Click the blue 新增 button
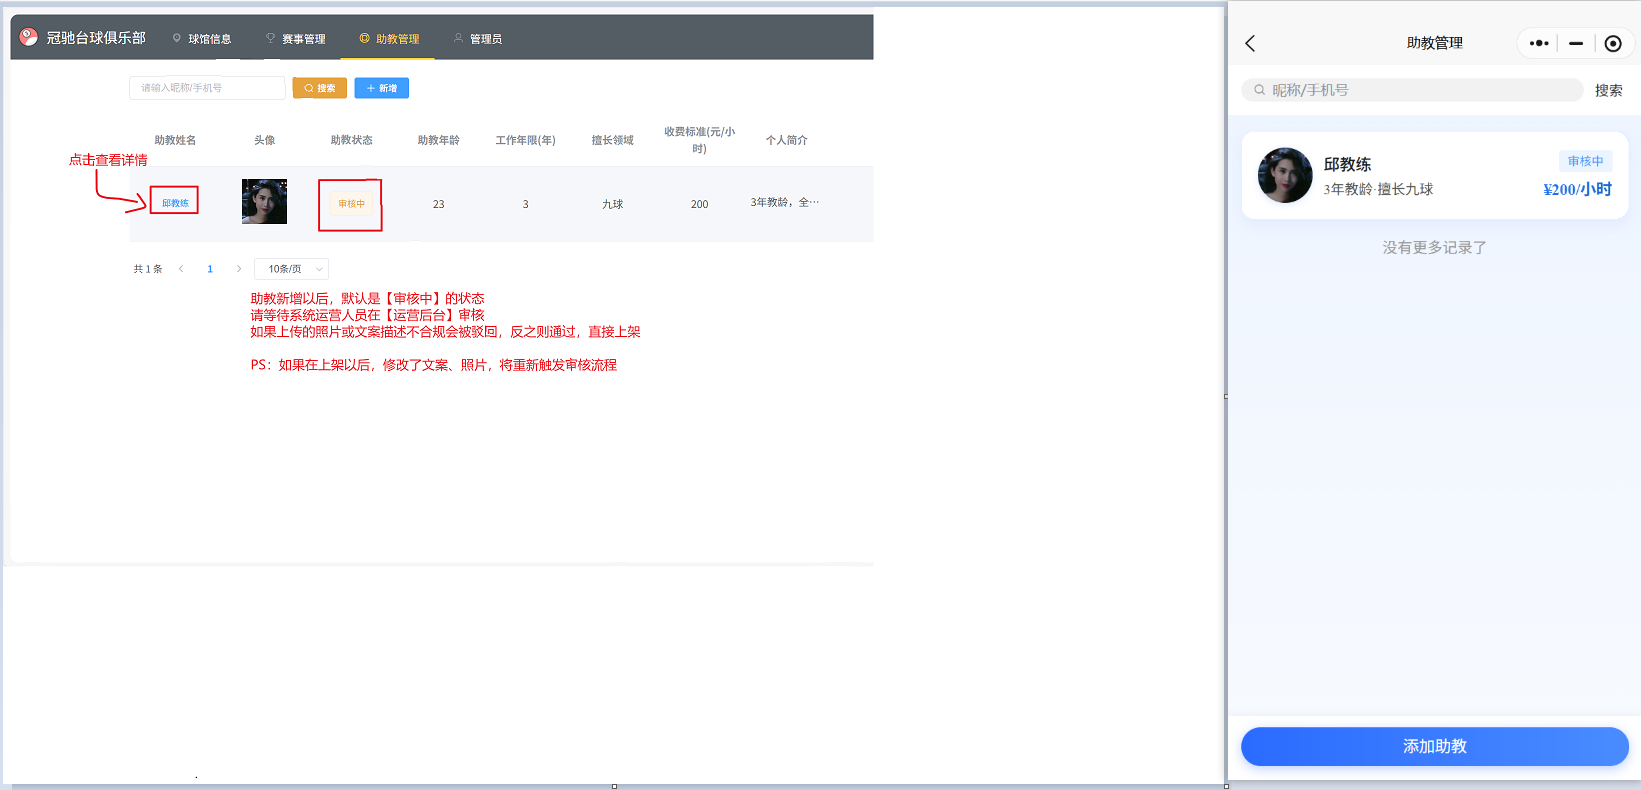 382,88
